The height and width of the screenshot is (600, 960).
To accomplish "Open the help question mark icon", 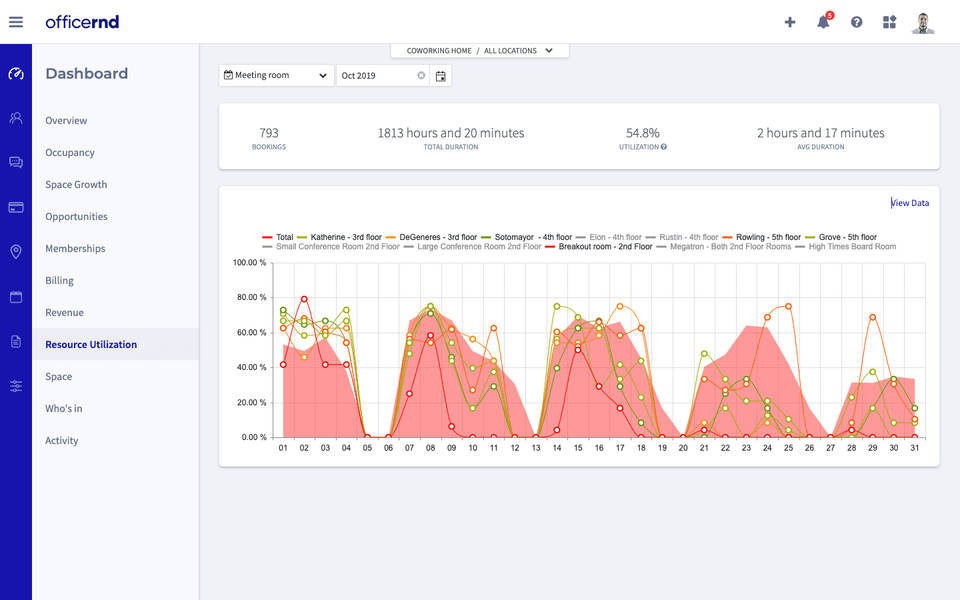I will coord(856,22).
